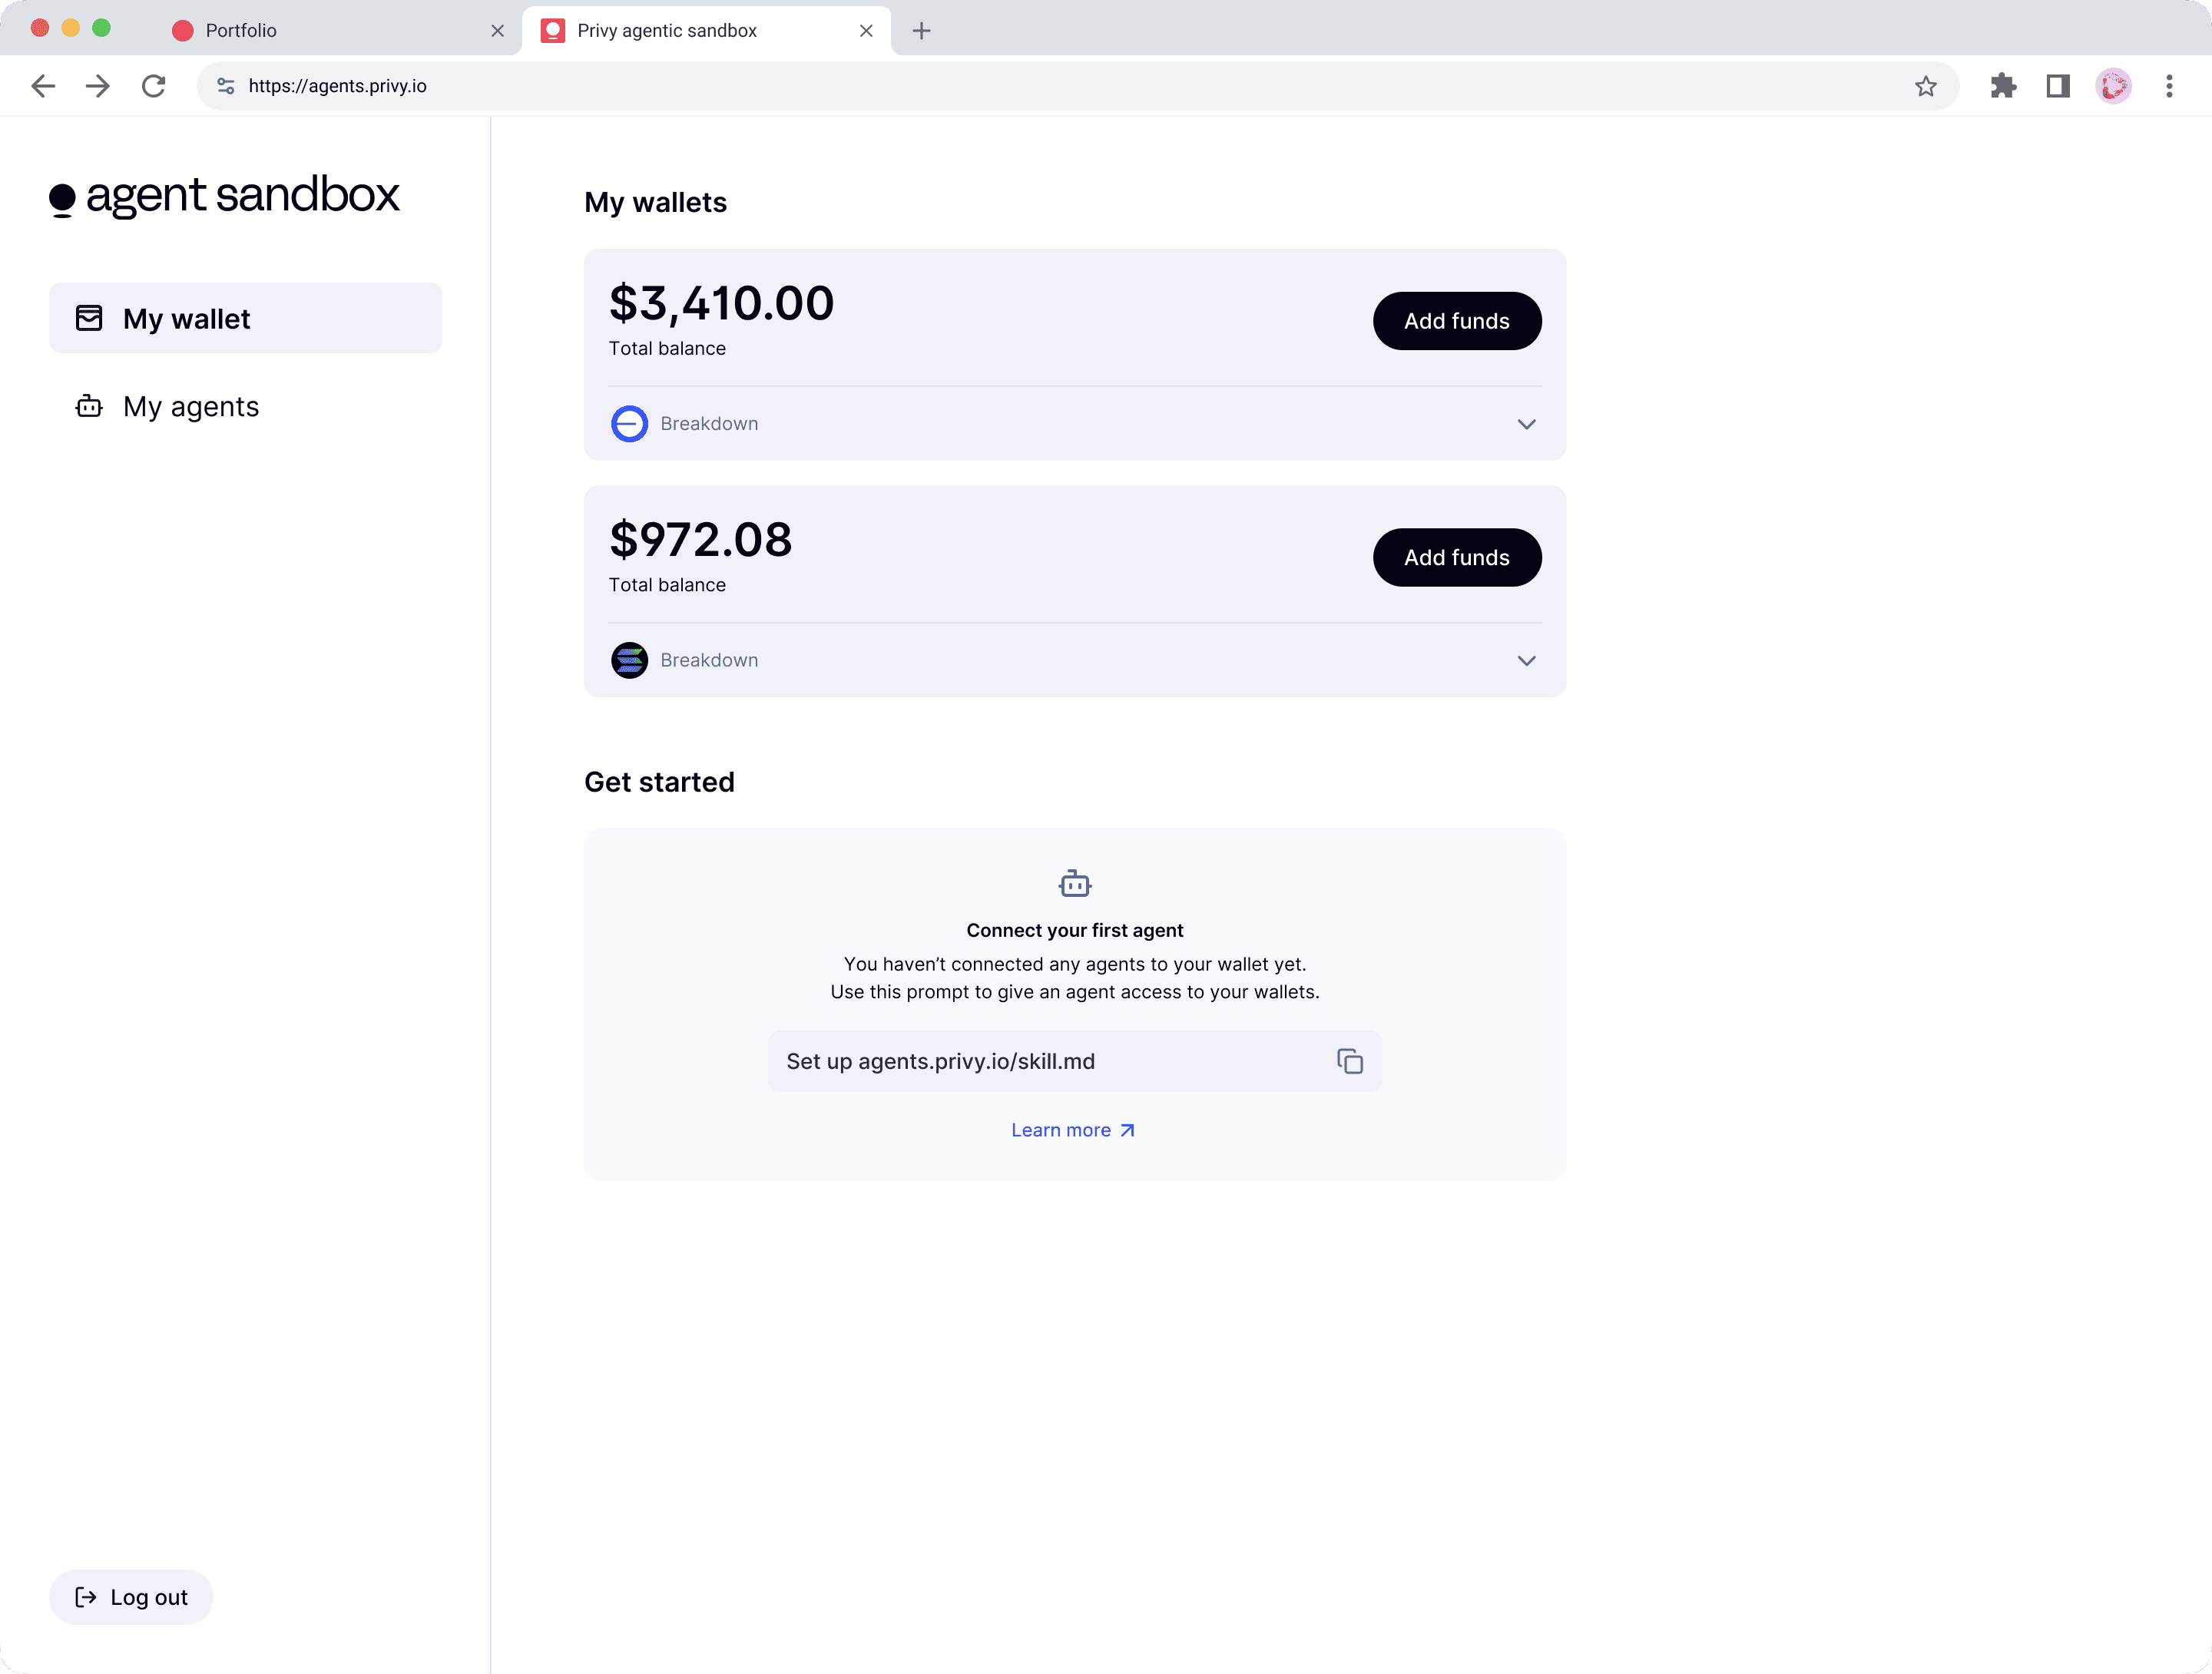Image resolution: width=2212 pixels, height=1674 pixels.
Task: Log out of agent sandbox
Action: pos(132,1597)
